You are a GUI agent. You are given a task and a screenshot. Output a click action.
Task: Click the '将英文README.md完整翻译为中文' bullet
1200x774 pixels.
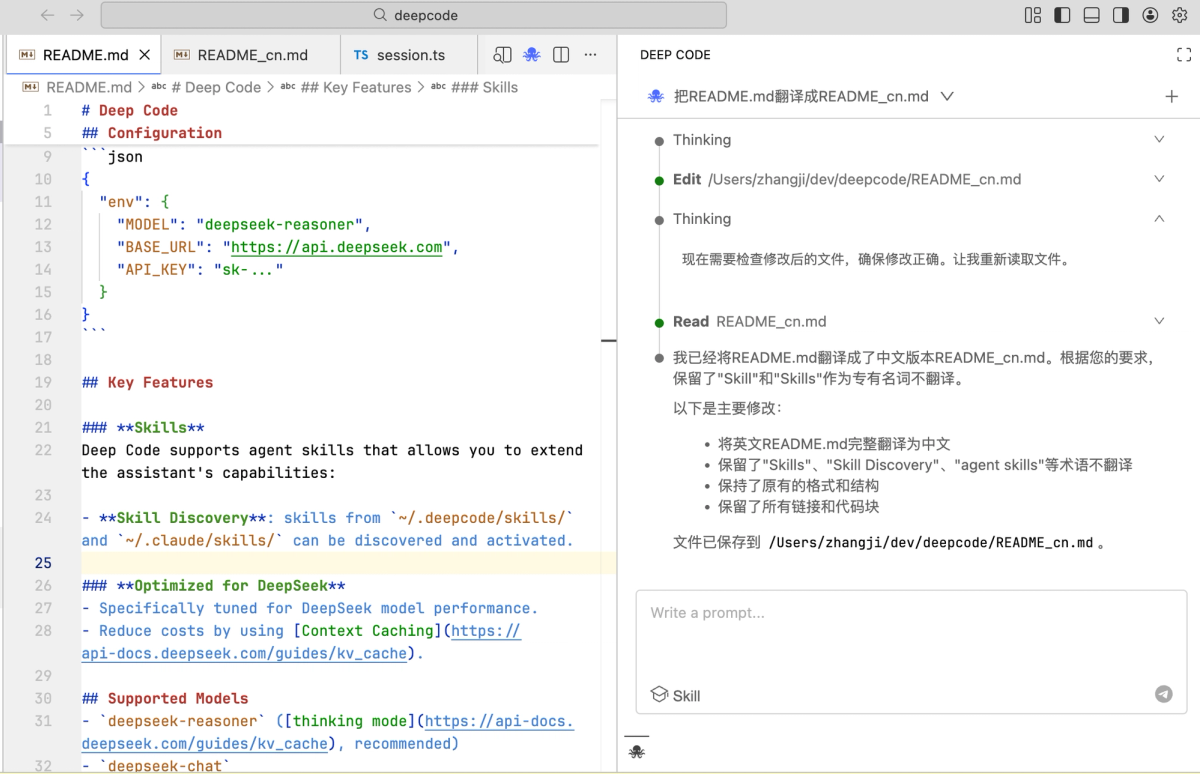(x=834, y=444)
